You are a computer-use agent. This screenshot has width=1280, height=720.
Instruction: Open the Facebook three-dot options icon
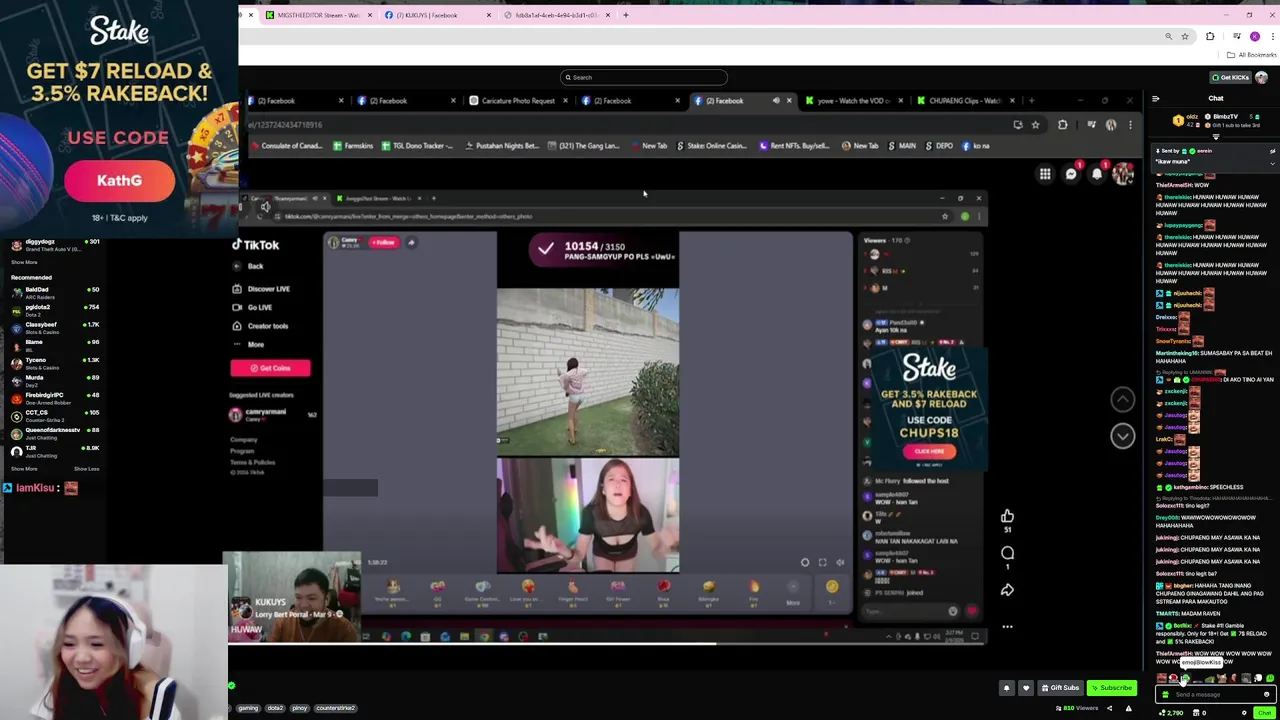[x=1007, y=627]
